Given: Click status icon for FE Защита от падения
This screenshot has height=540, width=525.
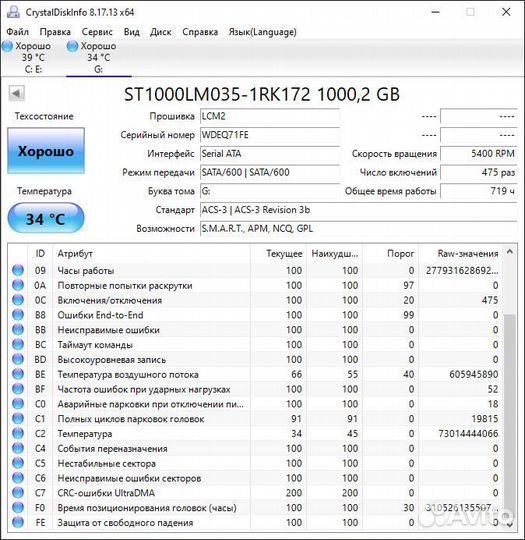Looking at the screenshot, I should tap(18, 522).
